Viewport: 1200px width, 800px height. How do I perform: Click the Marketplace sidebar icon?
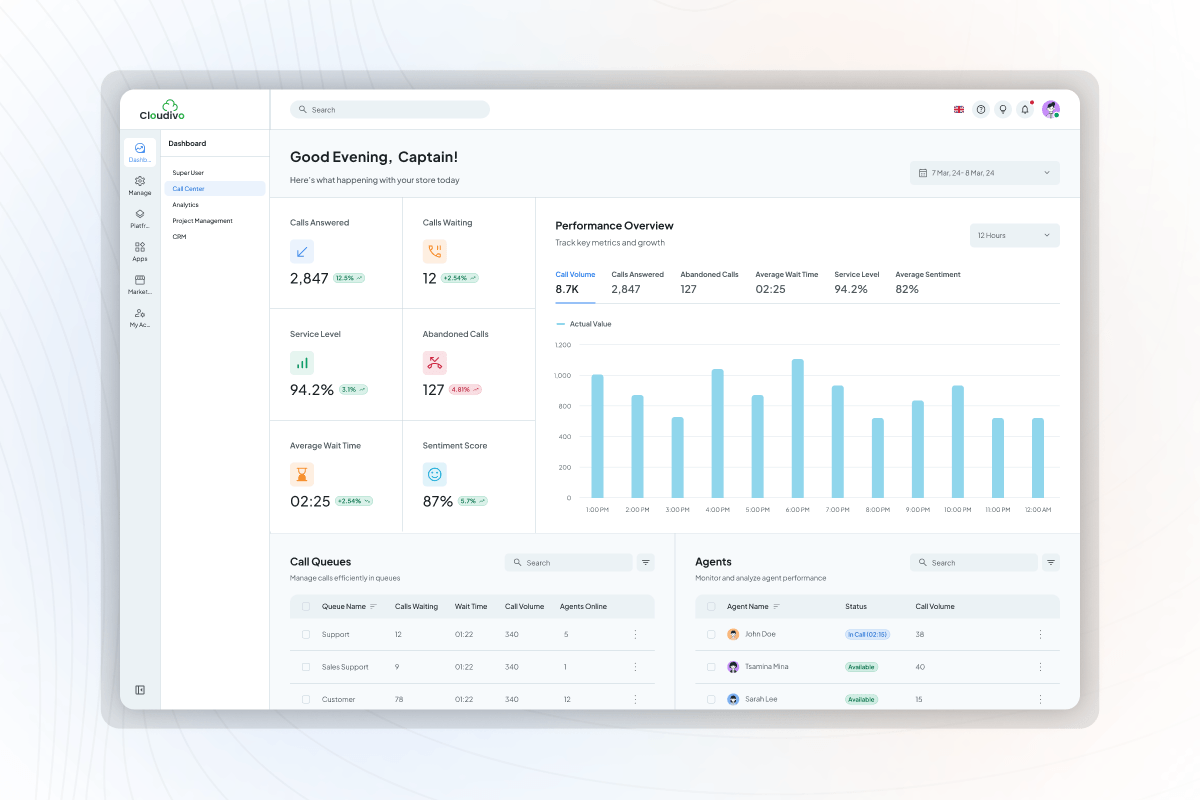click(x=140, y=284)
